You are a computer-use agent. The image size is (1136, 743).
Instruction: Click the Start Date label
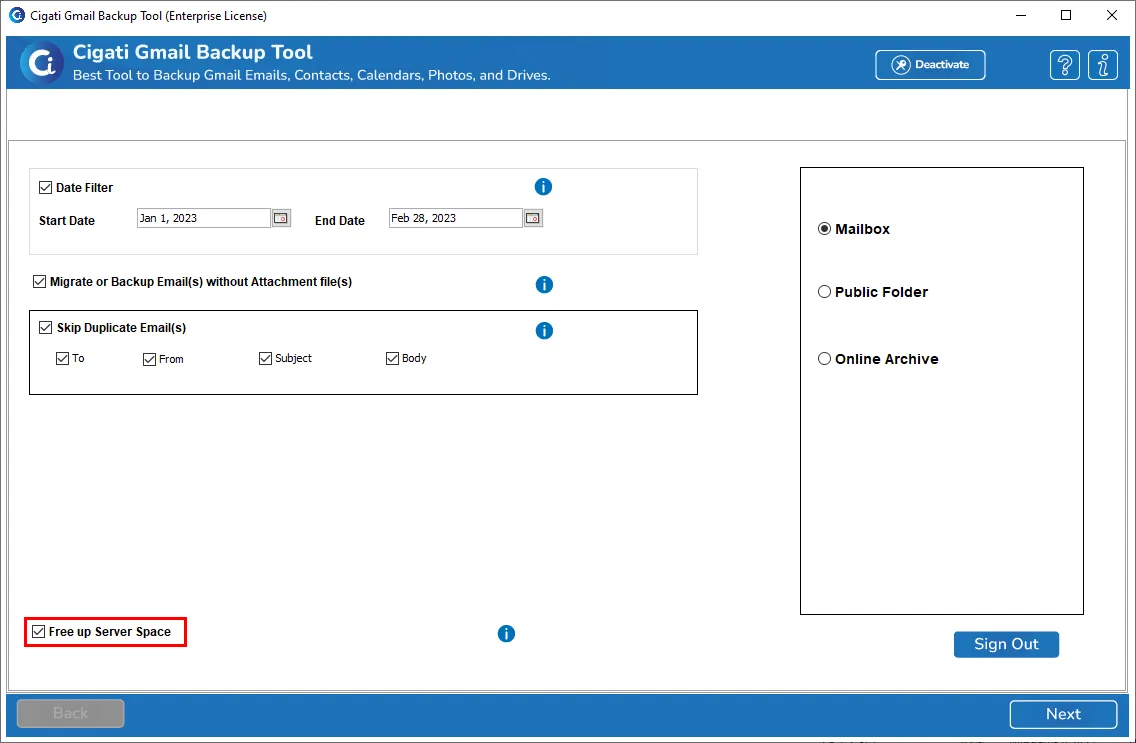click(67, 221)
